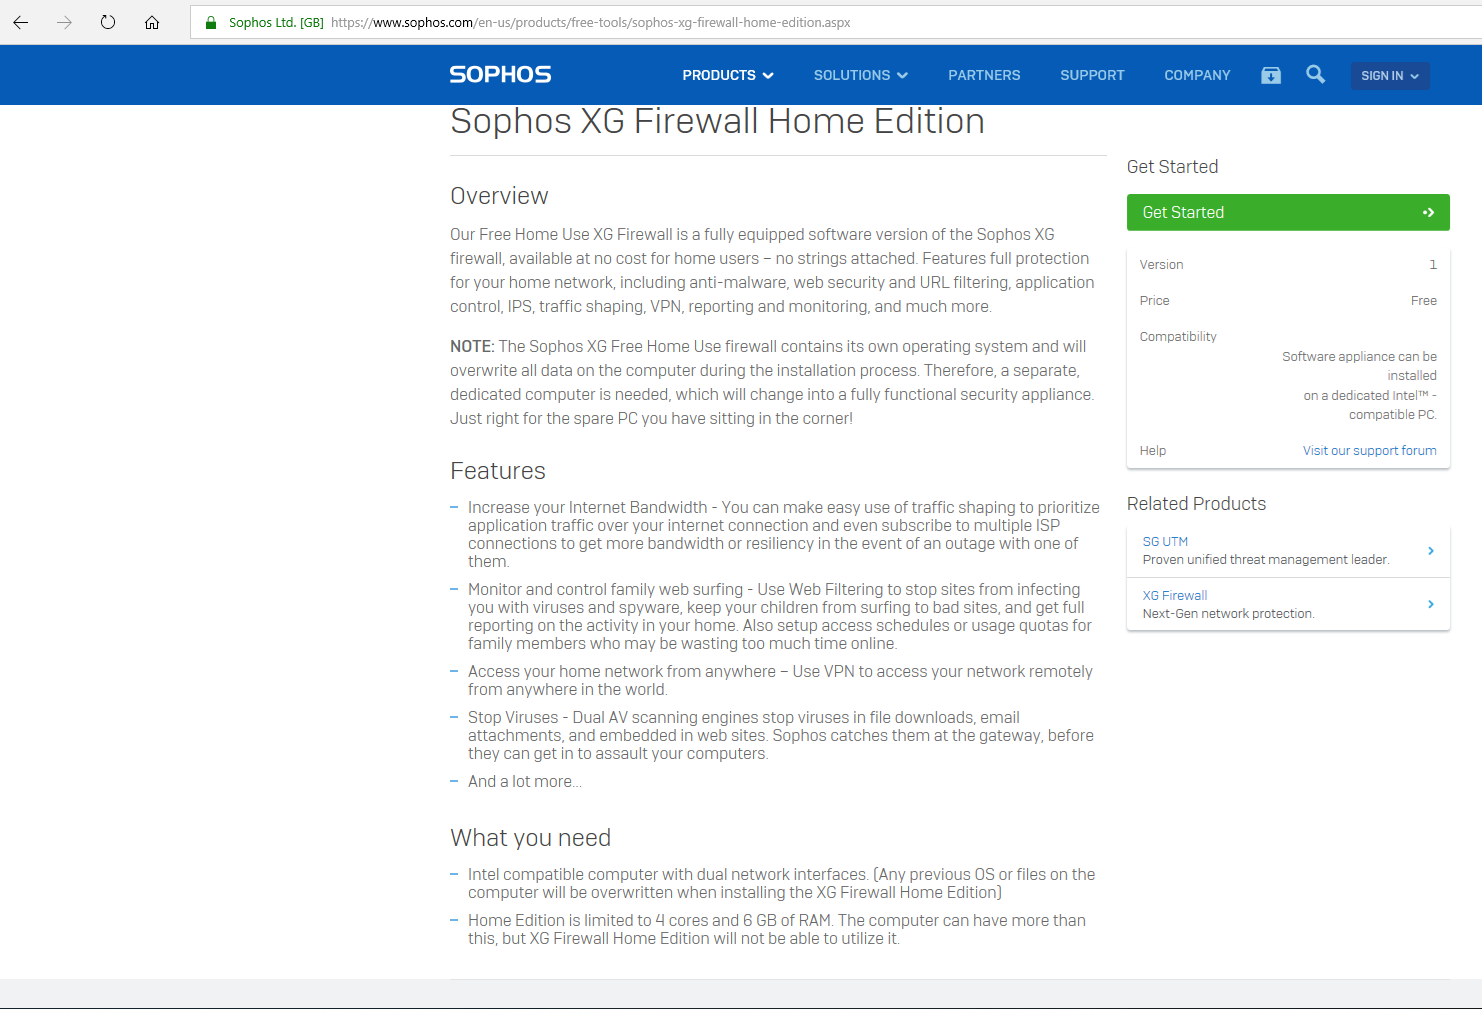View the site security padlock info
This screenshot has width=1482, height=1009.
pyautogui.click(x=211, y=22)
